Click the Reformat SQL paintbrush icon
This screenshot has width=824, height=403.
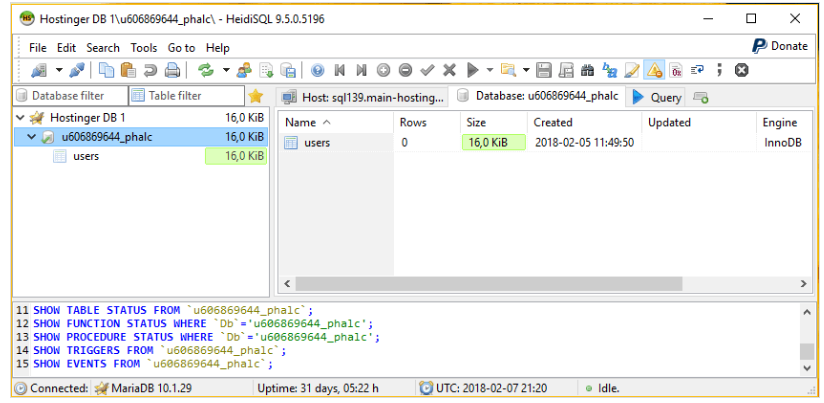[631, 70]
